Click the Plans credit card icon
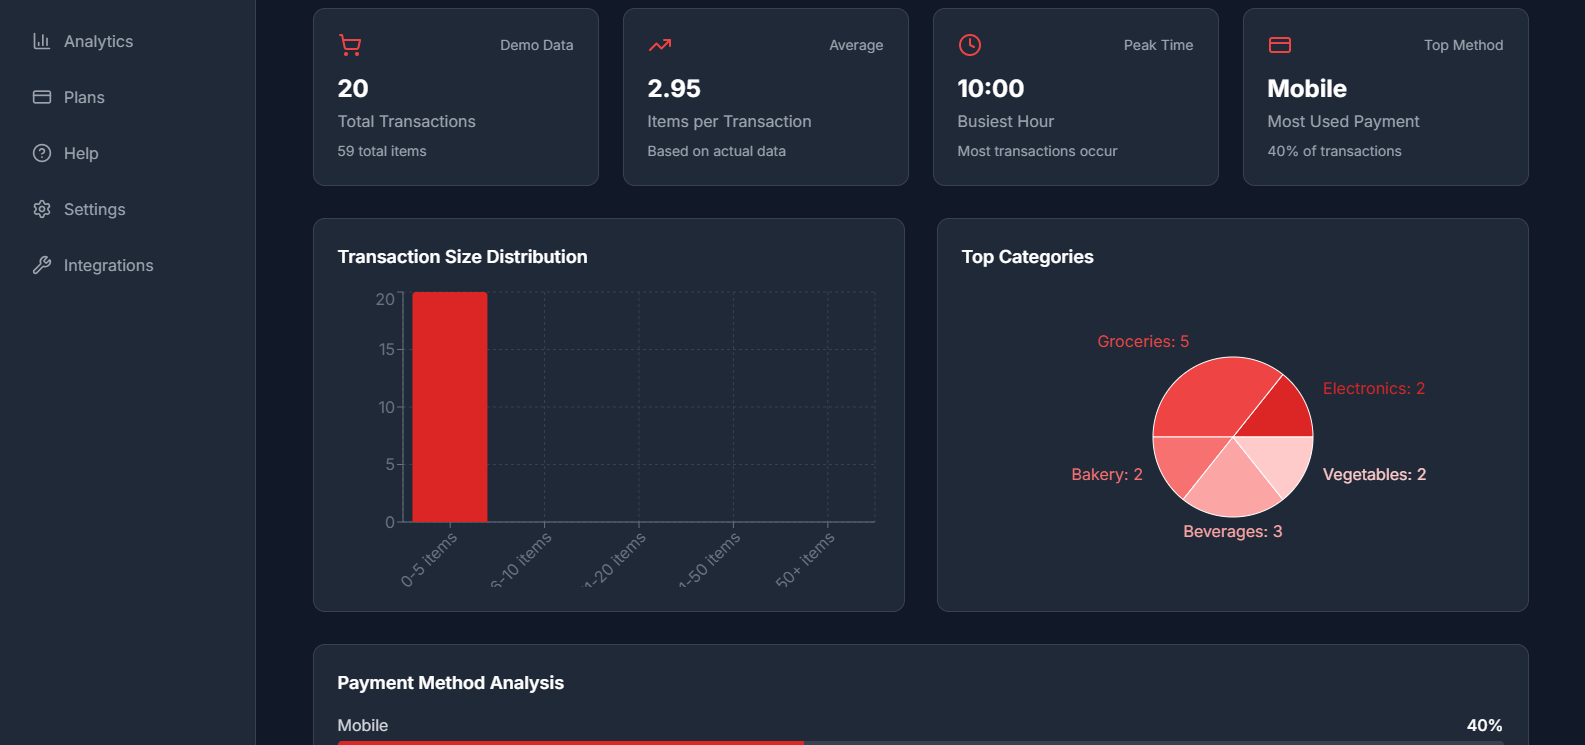This screenshot has width=1585, height=745. [x=42, y=97]
